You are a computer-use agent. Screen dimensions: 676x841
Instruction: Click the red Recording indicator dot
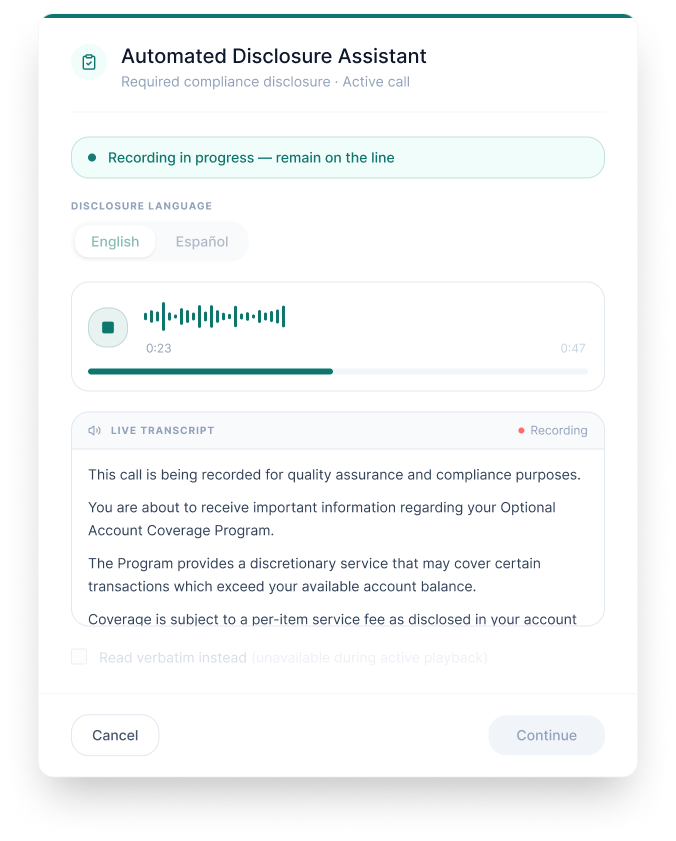pos(521,430)
